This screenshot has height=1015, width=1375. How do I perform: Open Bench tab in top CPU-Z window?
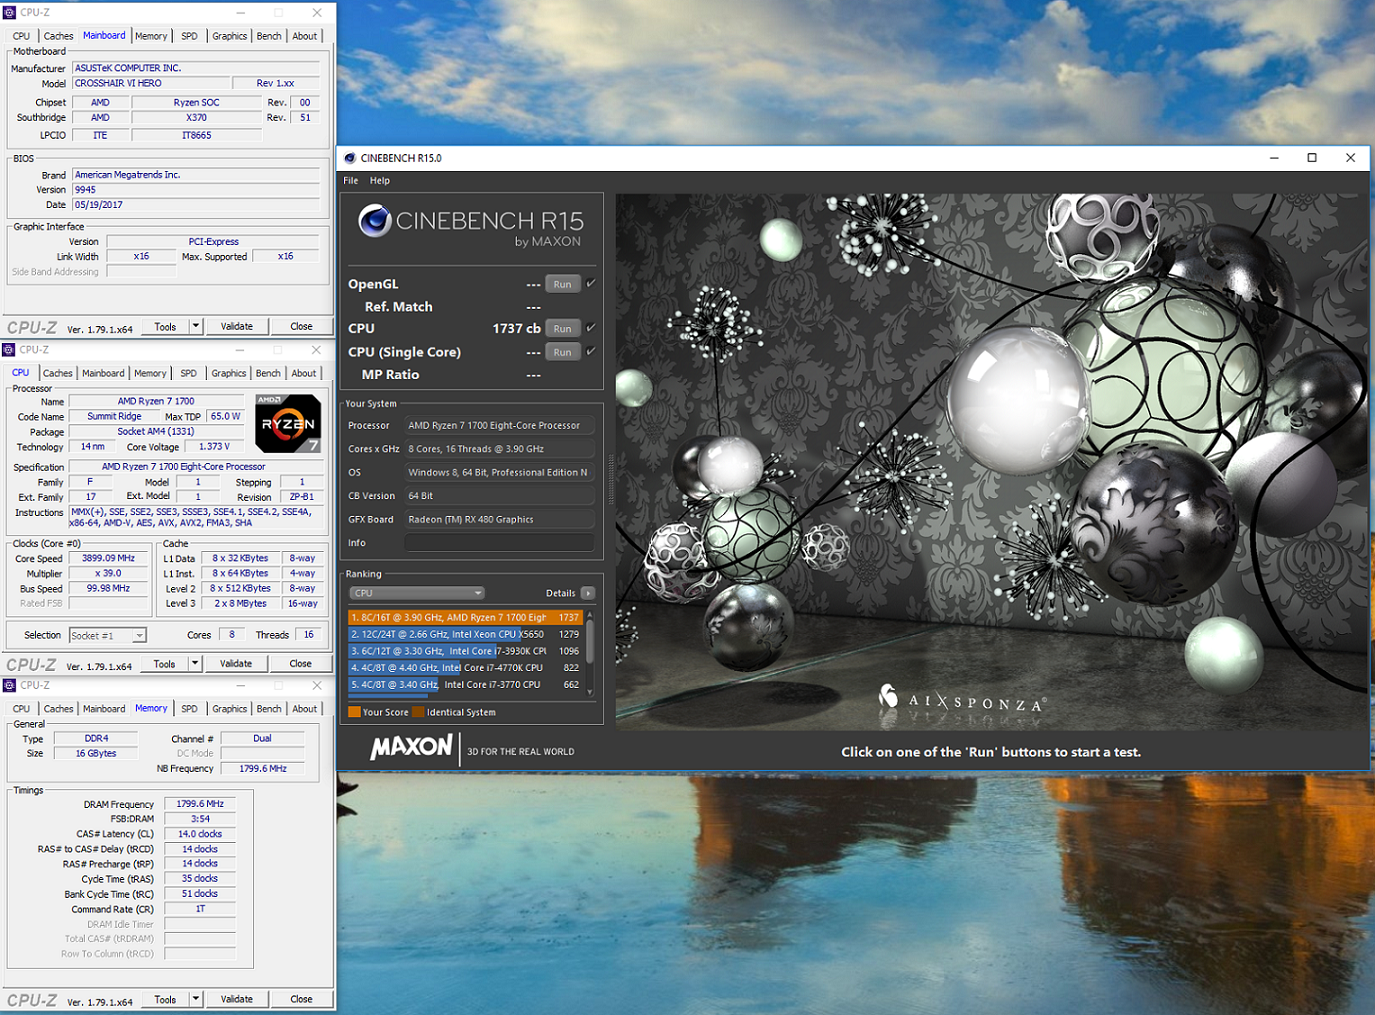[269, 36]
